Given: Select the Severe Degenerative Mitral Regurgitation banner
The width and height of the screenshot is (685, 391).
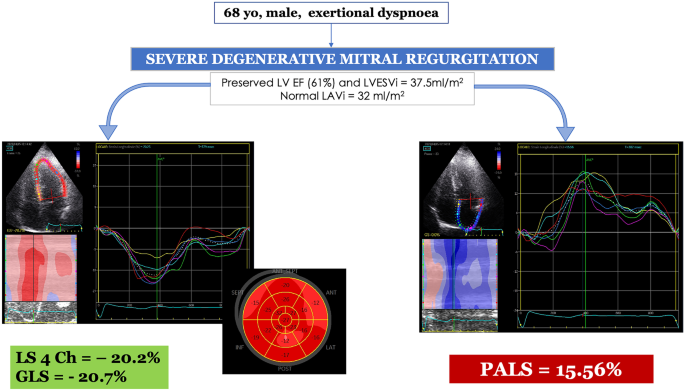Looking at the screenshot, I should coord(342,59).
